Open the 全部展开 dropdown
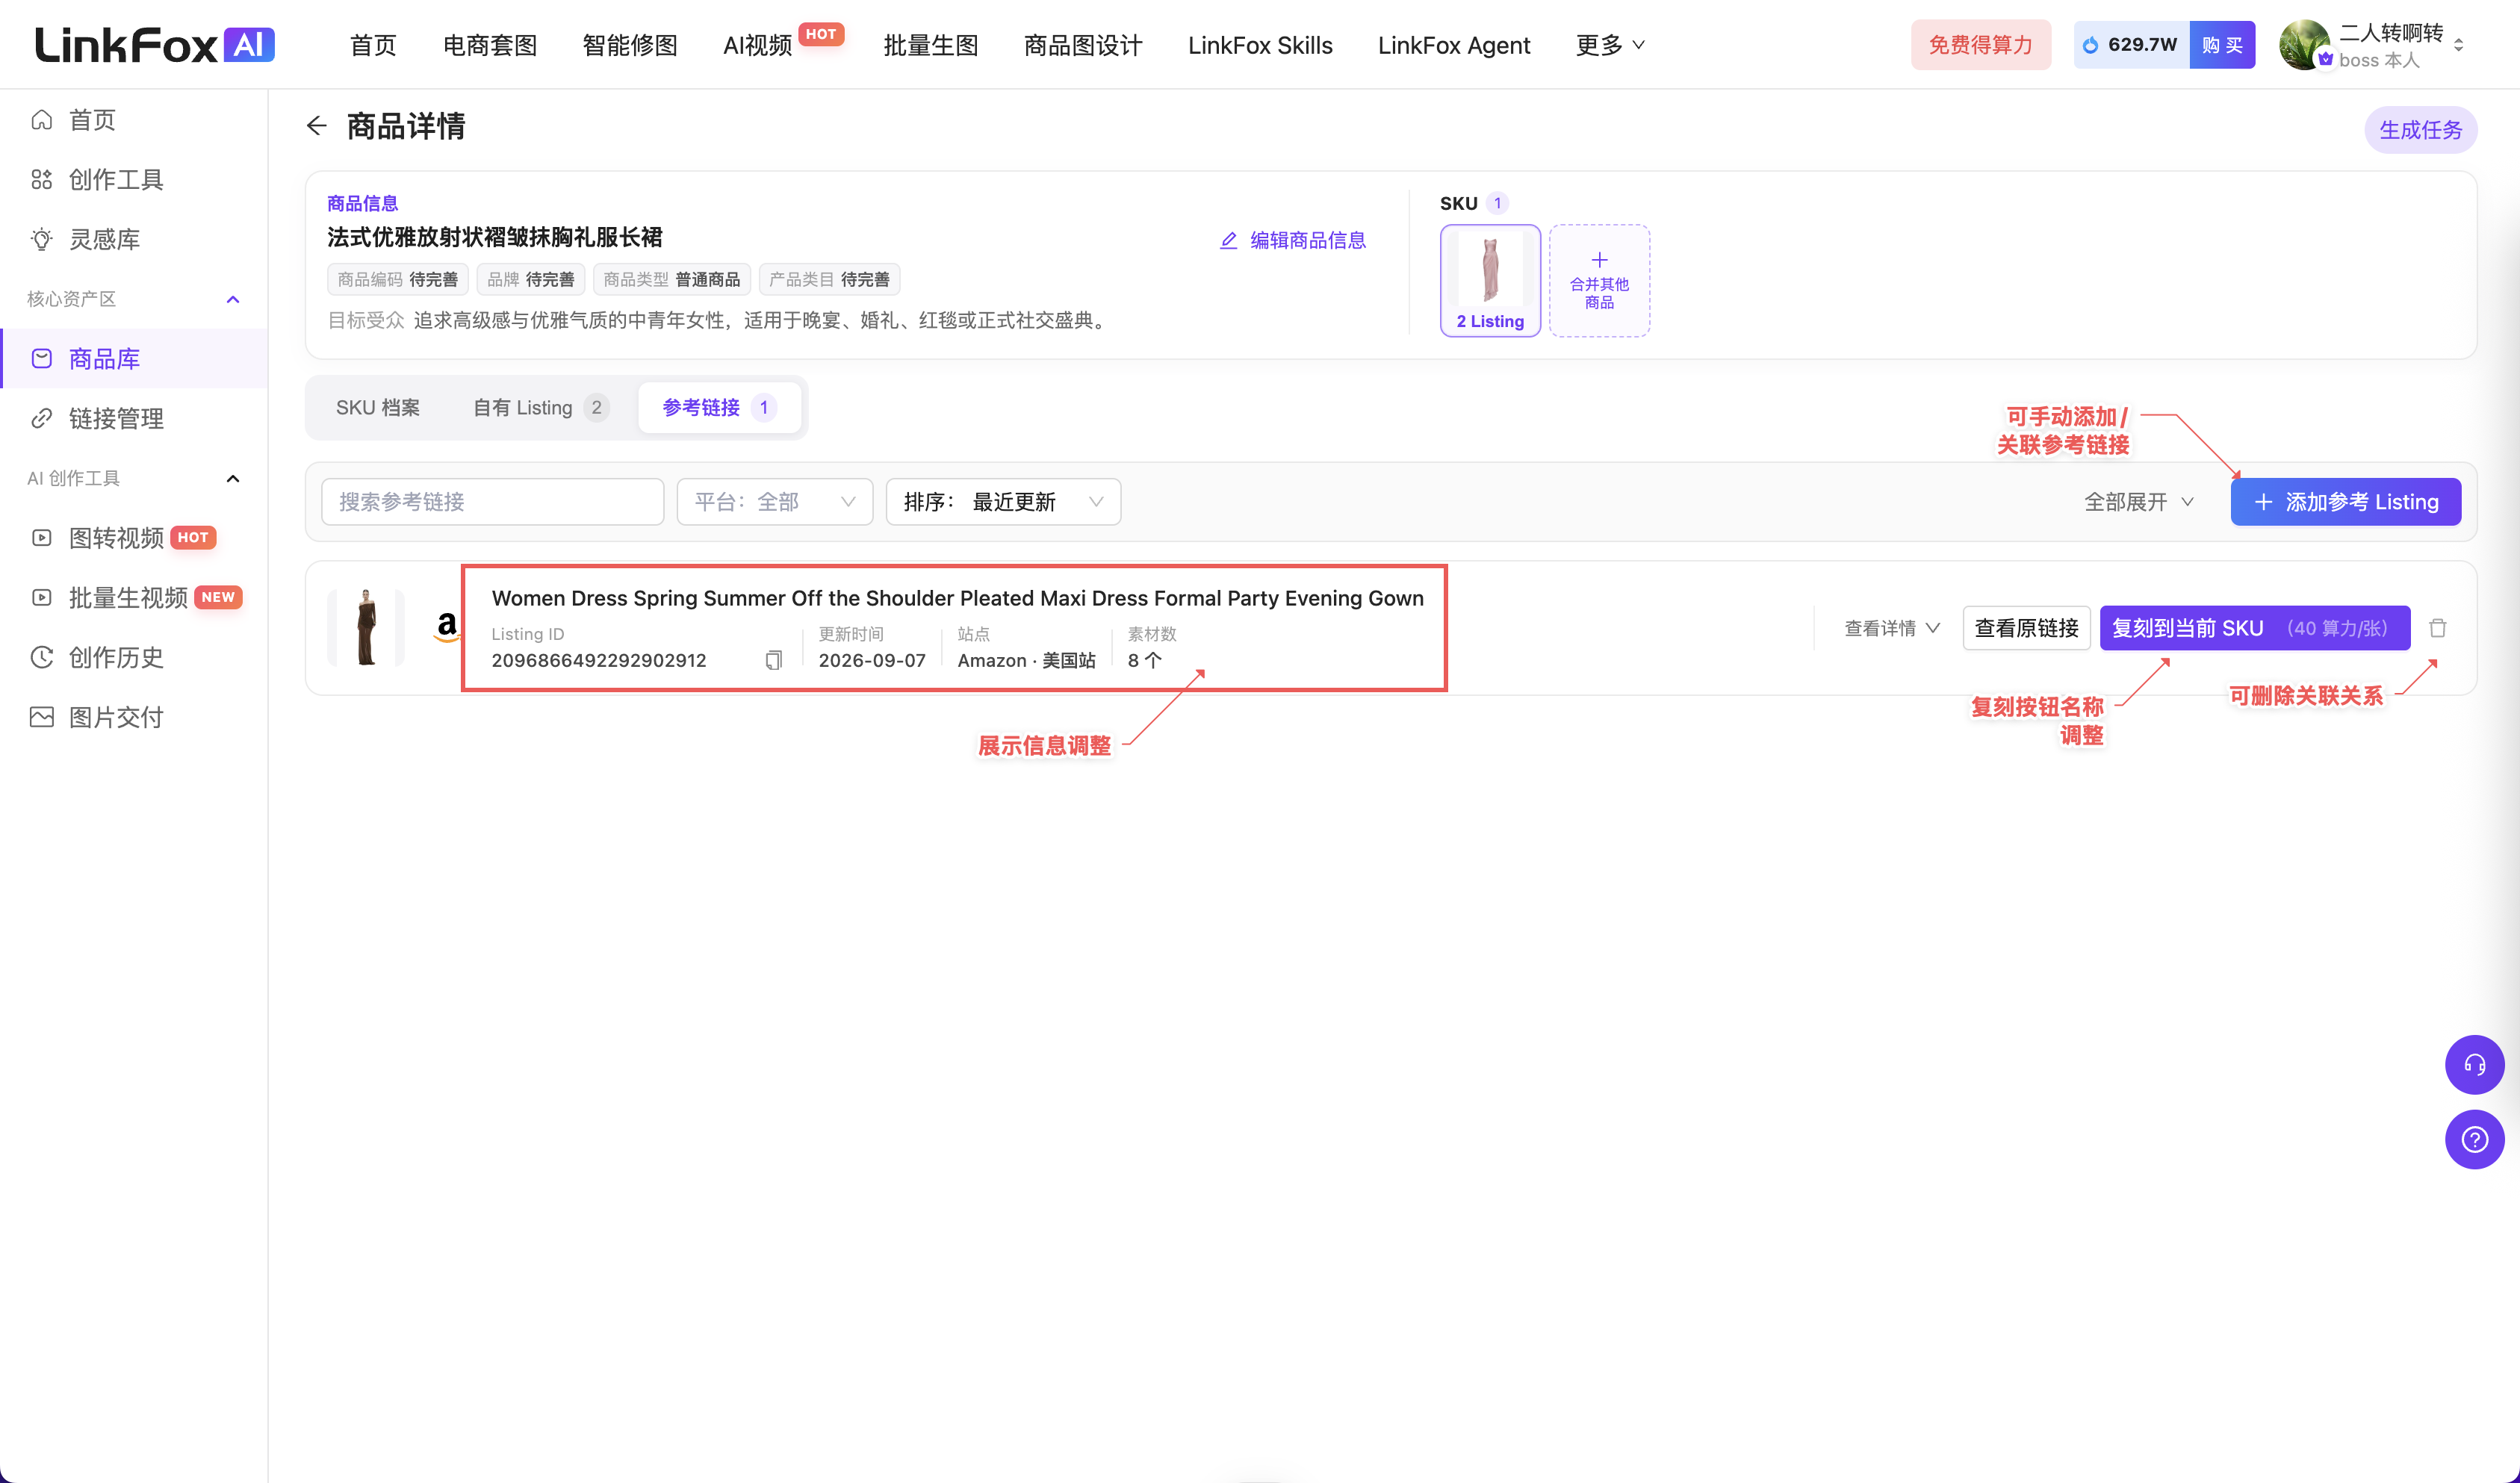The image size is (2520, 1483). (x=2139, y=502)
